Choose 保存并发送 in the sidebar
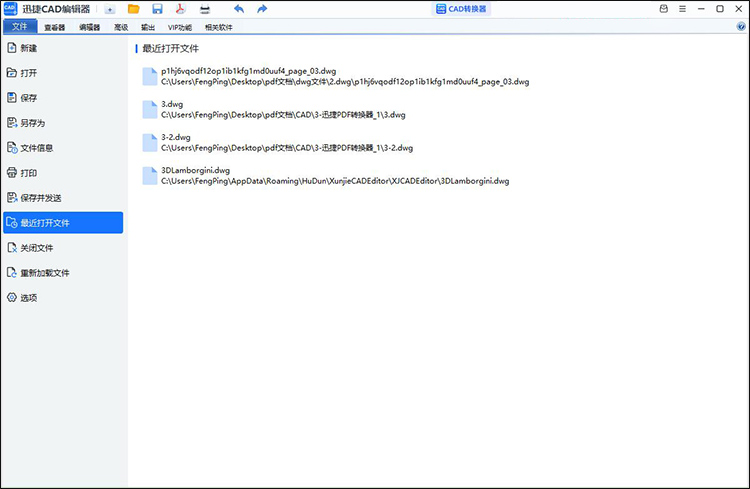The image size is (750, 489). click(40, 198)
